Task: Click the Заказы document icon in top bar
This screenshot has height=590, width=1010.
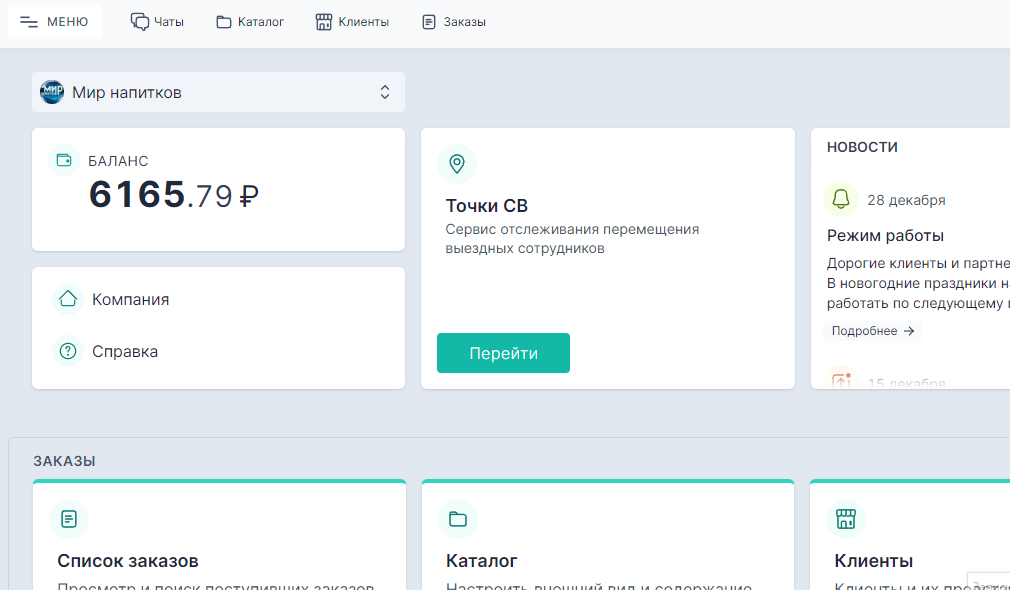Action: 430,20
